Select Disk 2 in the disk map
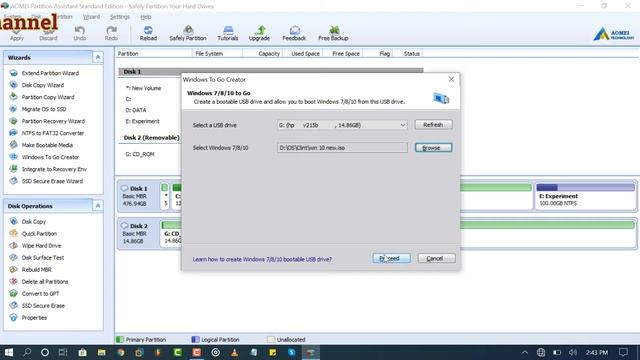 [x=138, y=233]
